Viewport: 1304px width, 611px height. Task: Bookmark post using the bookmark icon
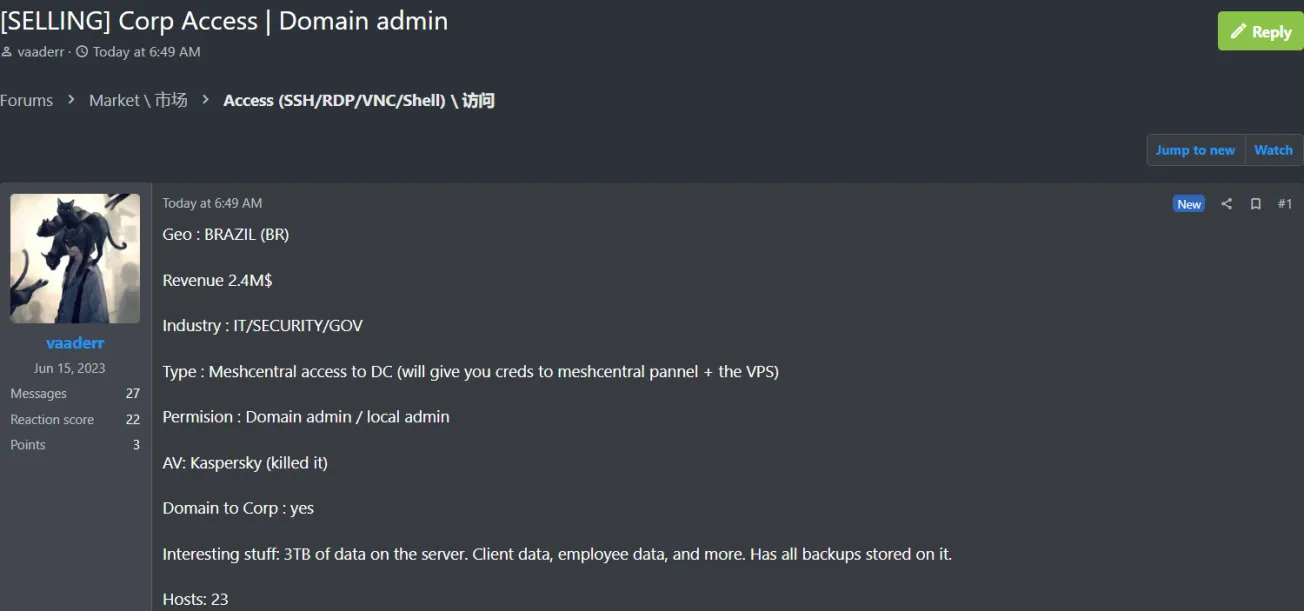[x=1255, y=204]
